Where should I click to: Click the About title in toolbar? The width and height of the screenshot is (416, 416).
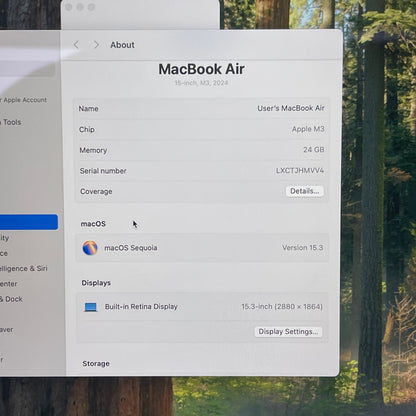[x=122, y=45]
